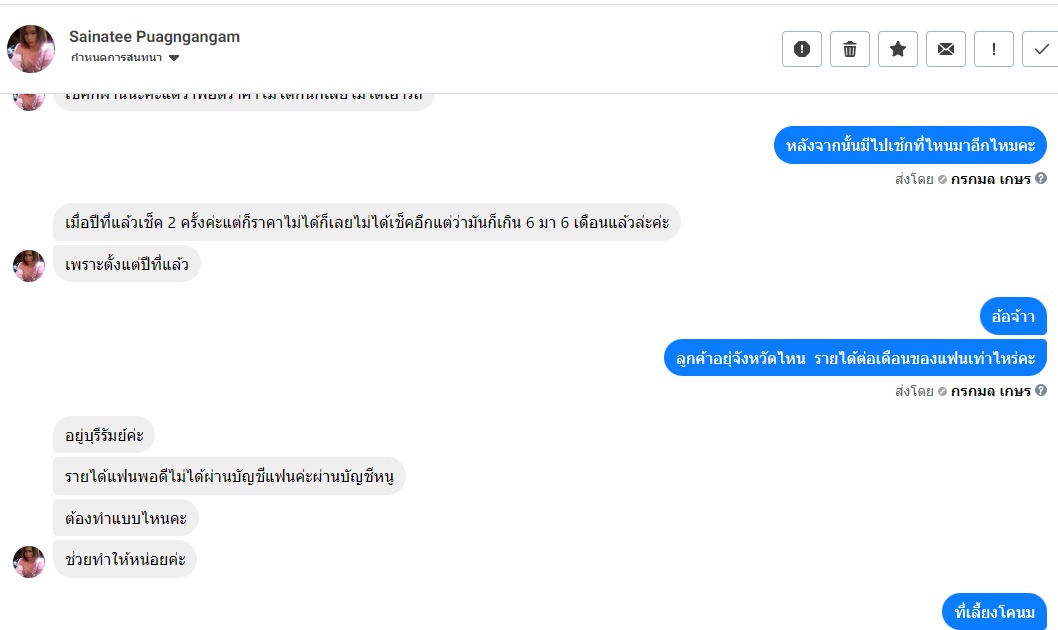
Task: Select message asking about province and income
Action: pyautogui.click(x=855, y=358)
